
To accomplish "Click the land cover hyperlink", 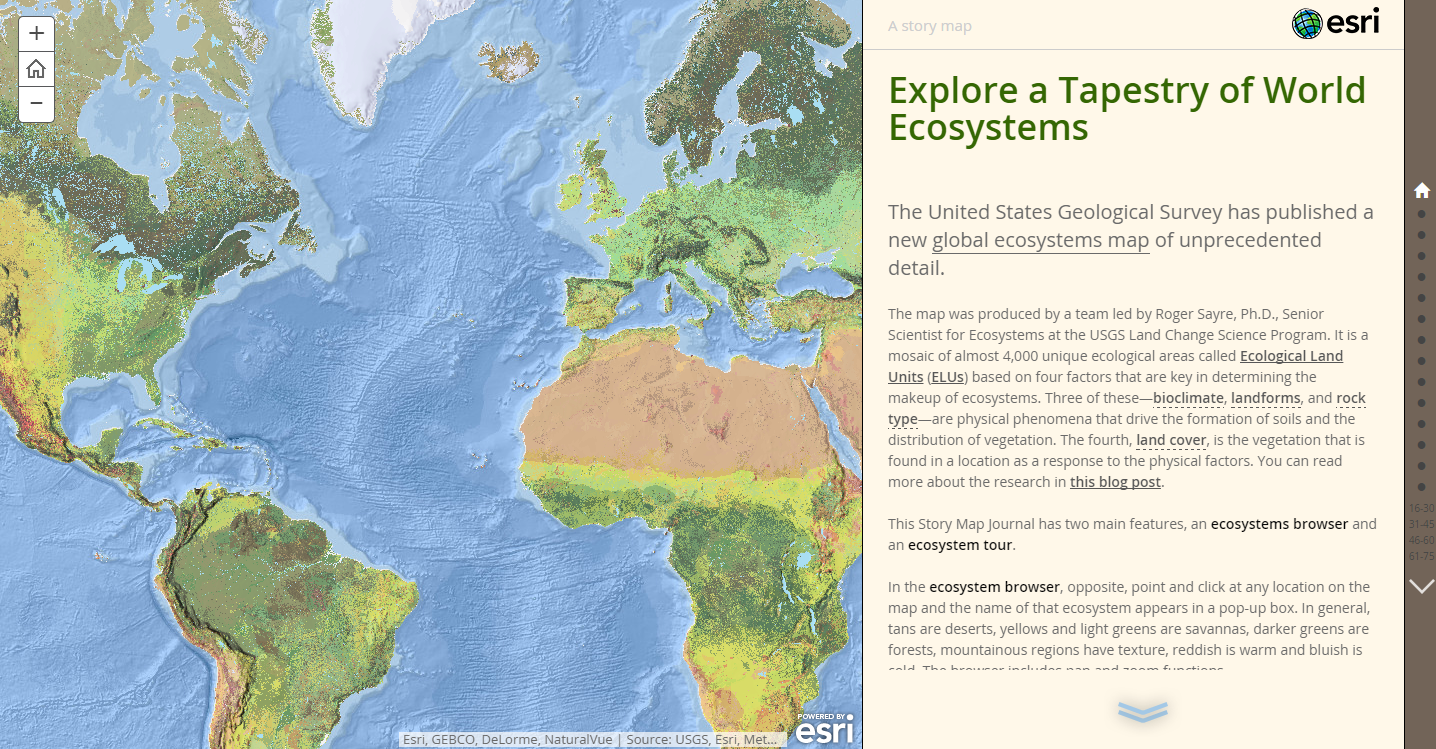I will (x=1170, y=440).
